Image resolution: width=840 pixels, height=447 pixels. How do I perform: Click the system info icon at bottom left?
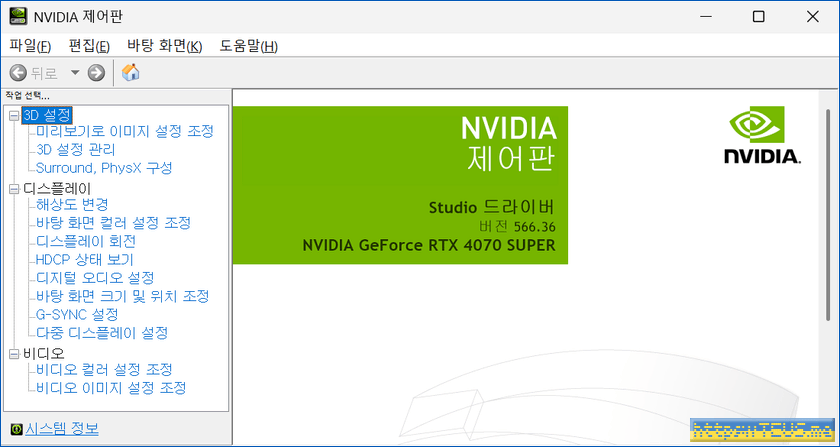(14, 429)
